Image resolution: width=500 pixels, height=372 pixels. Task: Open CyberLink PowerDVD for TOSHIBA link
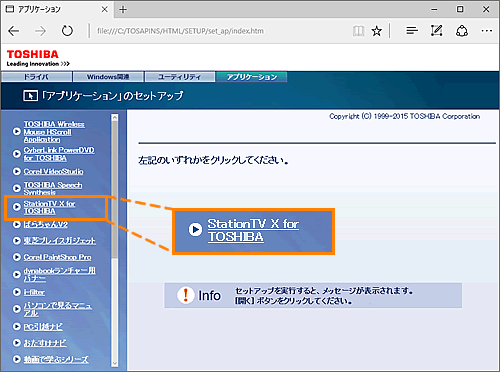[59, 154]
